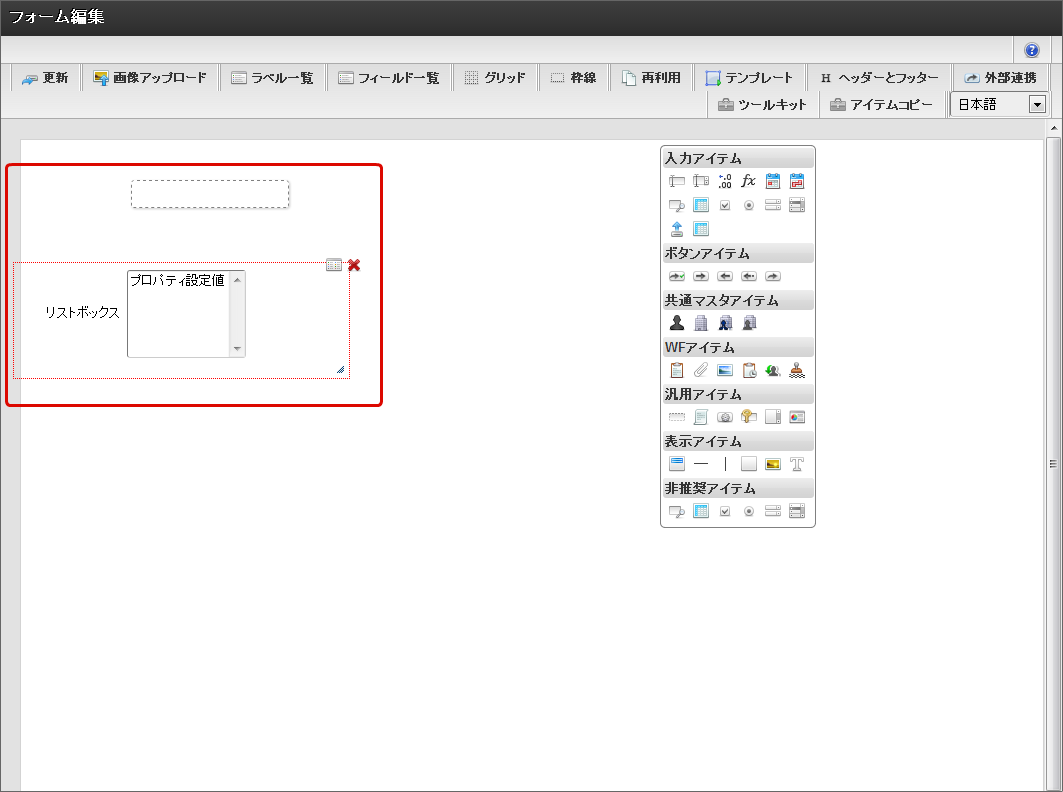Select the paperclip attachment item icon
The width and height of the screenshot is (1063, 792).
pos(701,370)
